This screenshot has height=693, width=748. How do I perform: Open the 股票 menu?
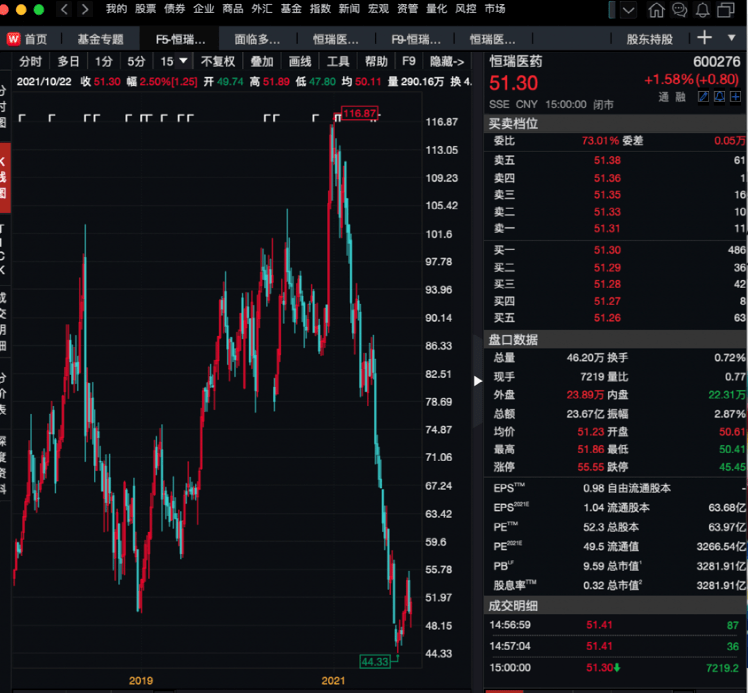point(145,9)
